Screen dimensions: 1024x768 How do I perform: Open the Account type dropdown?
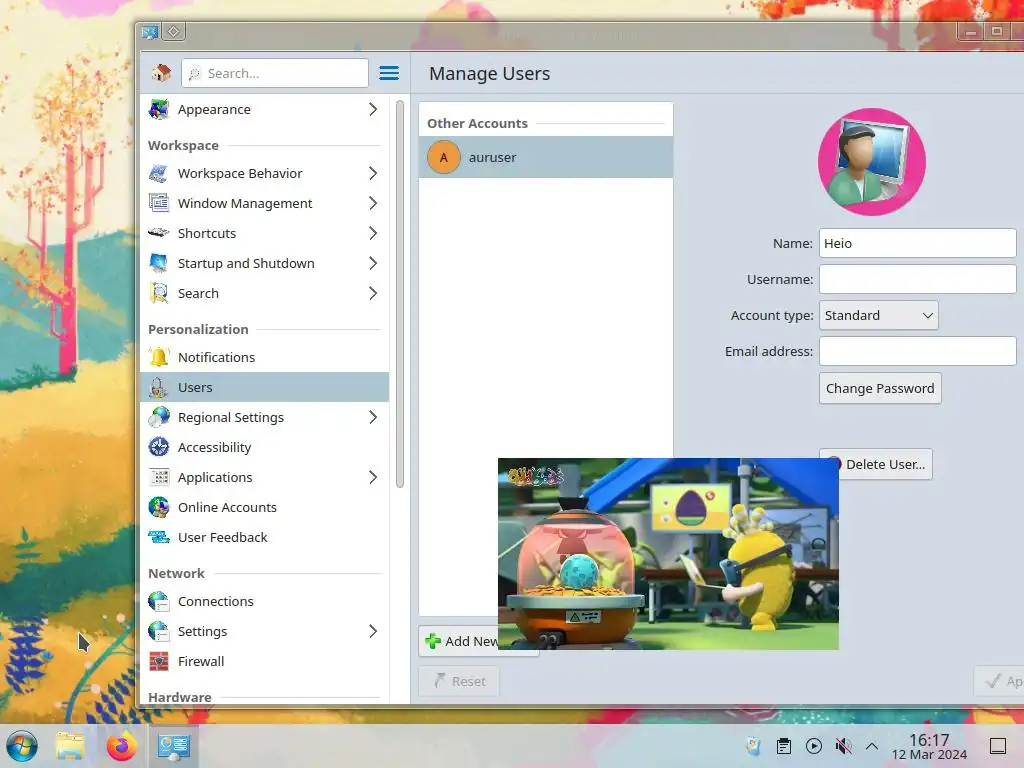click(x=878, y=315)
